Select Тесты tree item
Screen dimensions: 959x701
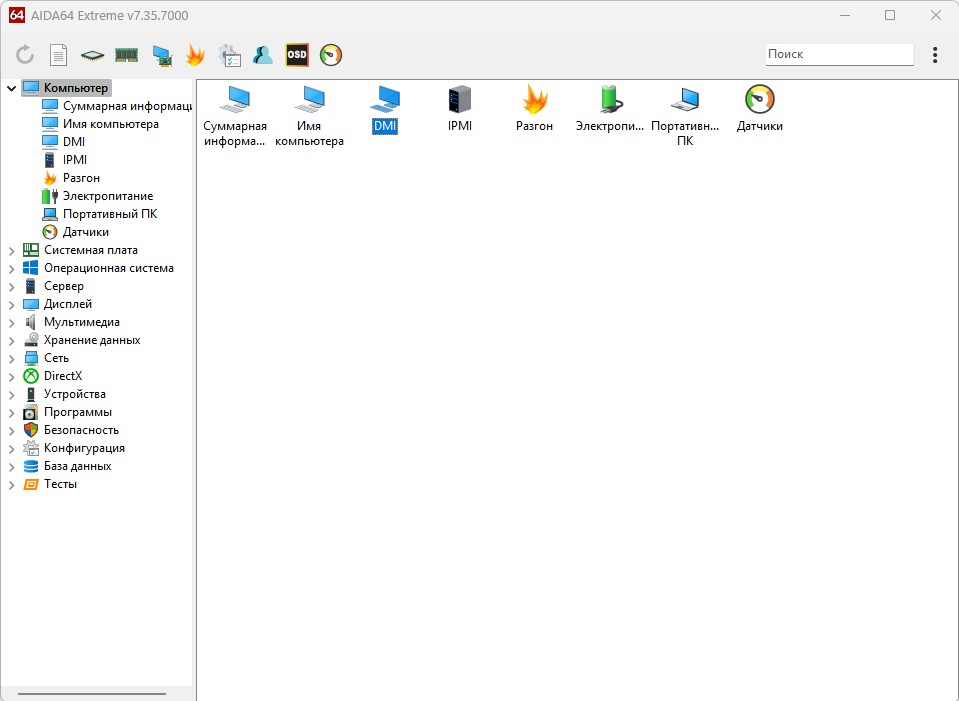coord(50,484)
